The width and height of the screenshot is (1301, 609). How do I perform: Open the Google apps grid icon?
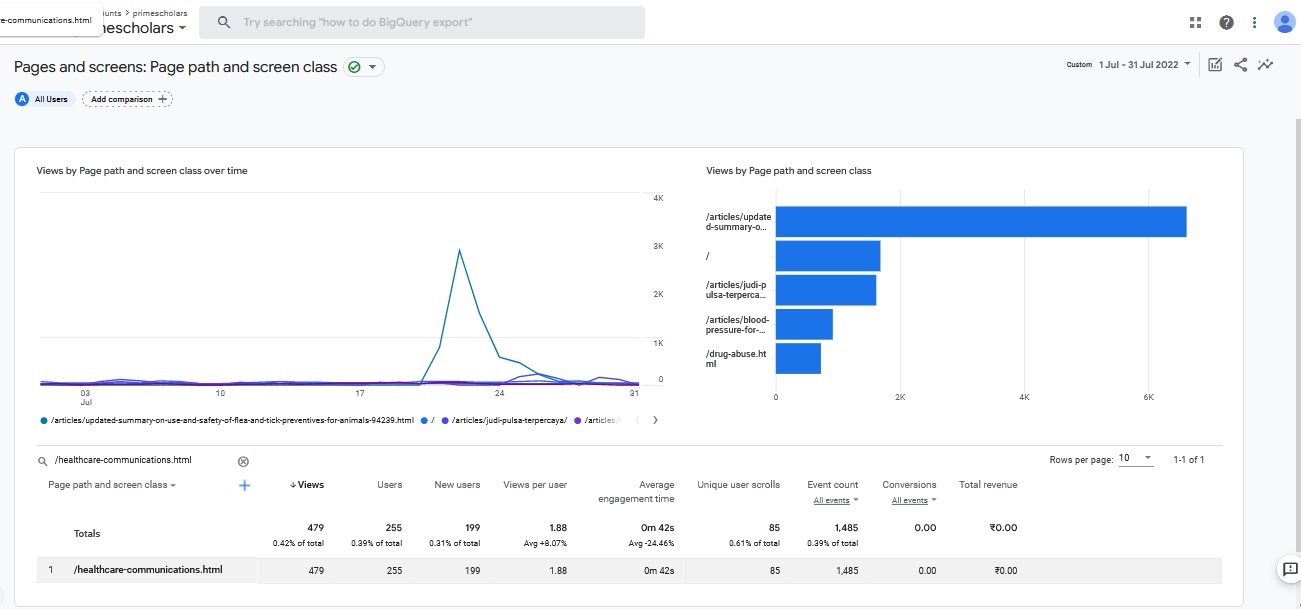click(x=1195, y=23)
